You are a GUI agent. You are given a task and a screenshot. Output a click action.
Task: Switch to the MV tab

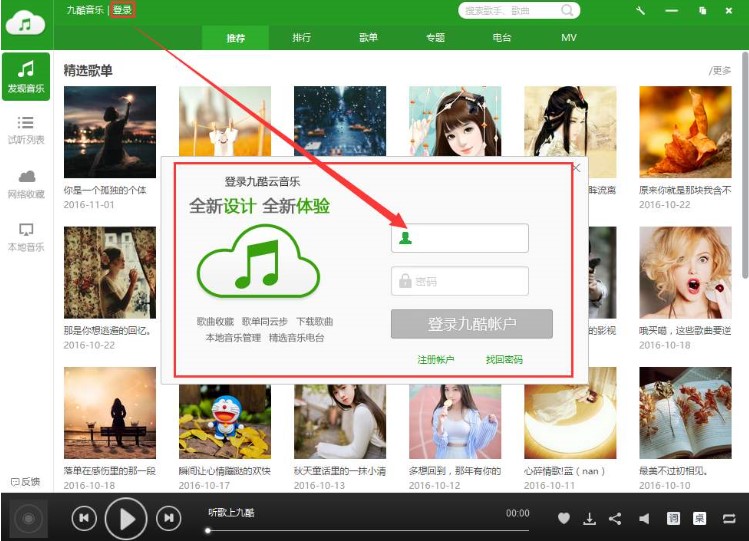point(569,38)
